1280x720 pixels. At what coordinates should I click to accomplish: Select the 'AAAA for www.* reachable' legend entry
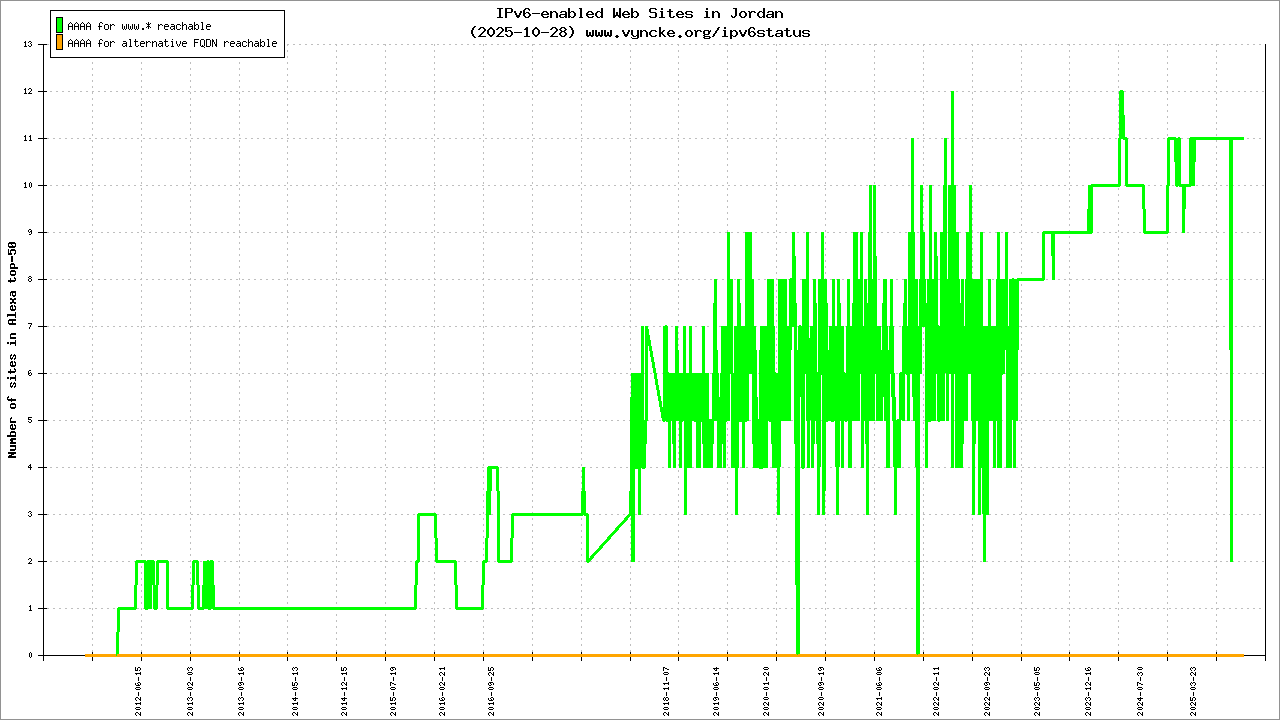point(139,26)
